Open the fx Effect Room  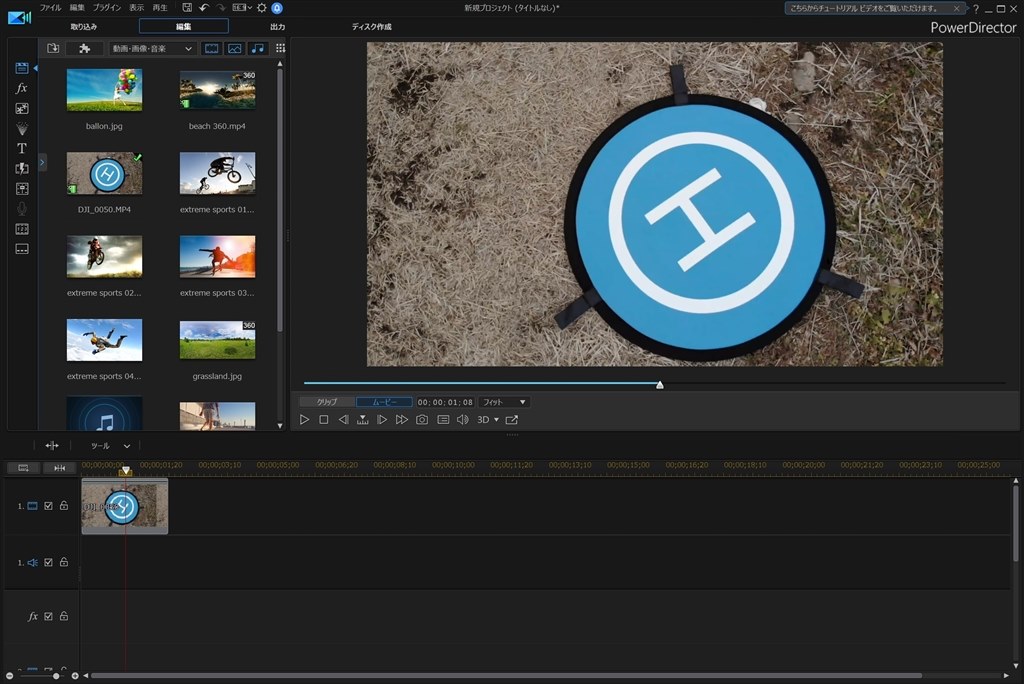point(22,88)
